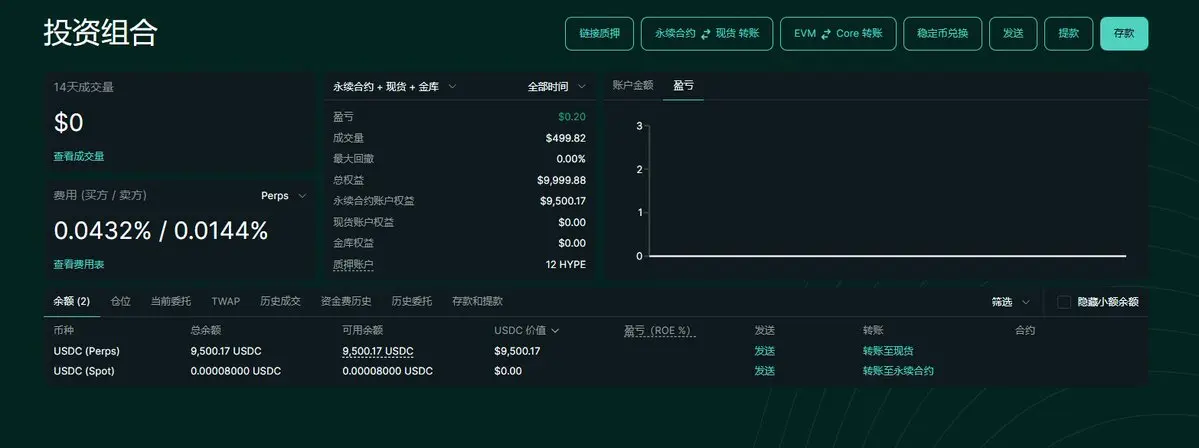Screen dimensions: 1199x448
Task: Click the USDC (Spot) coin name
Action: (x=85, y=371)
